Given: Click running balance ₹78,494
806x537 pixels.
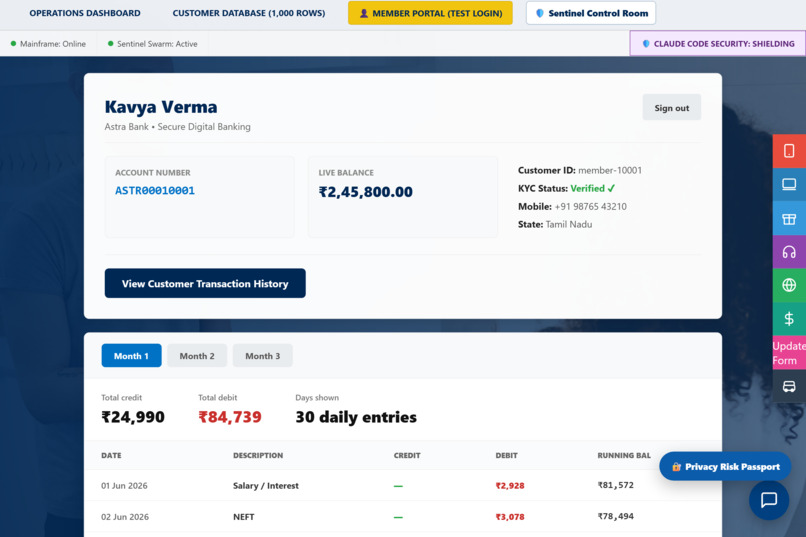Looking at the screenshot, I should click(615, 516).
